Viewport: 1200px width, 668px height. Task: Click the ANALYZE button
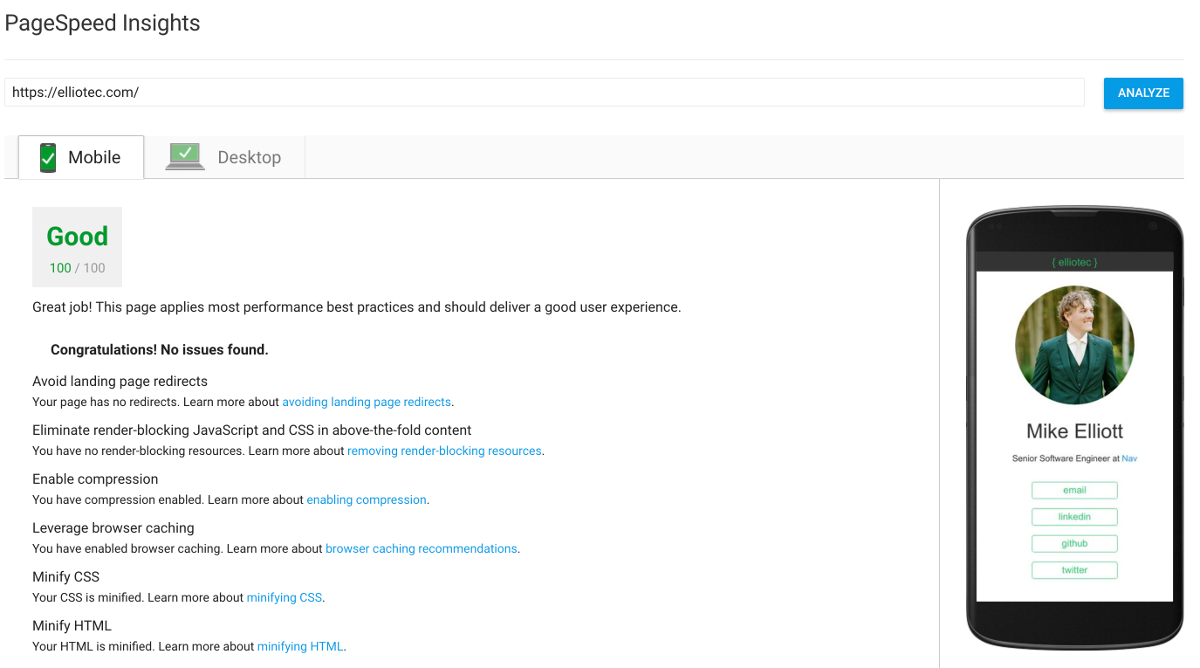[1143, 93]
